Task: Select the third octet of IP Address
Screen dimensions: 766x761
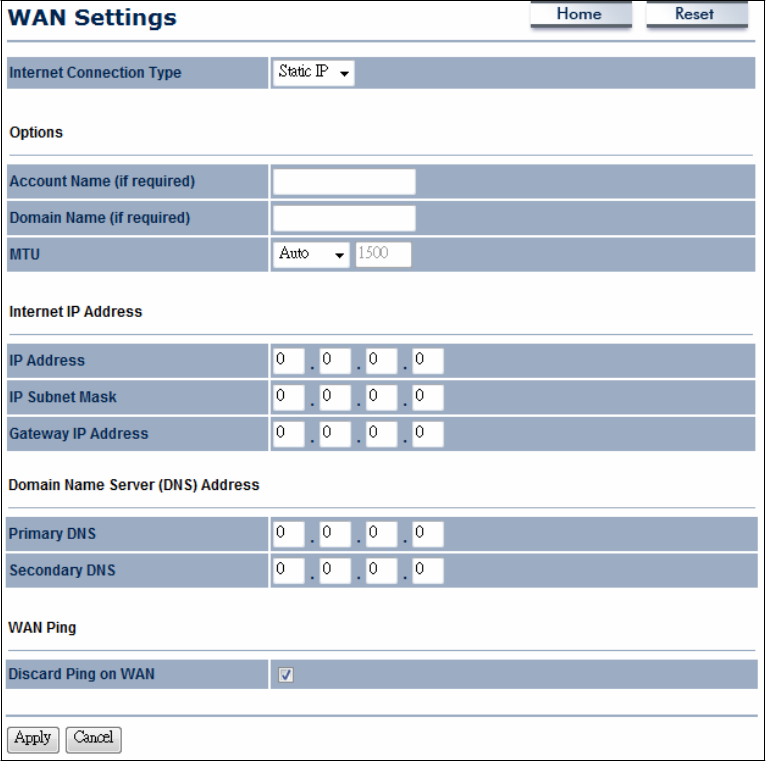Action: click(382, 361)
